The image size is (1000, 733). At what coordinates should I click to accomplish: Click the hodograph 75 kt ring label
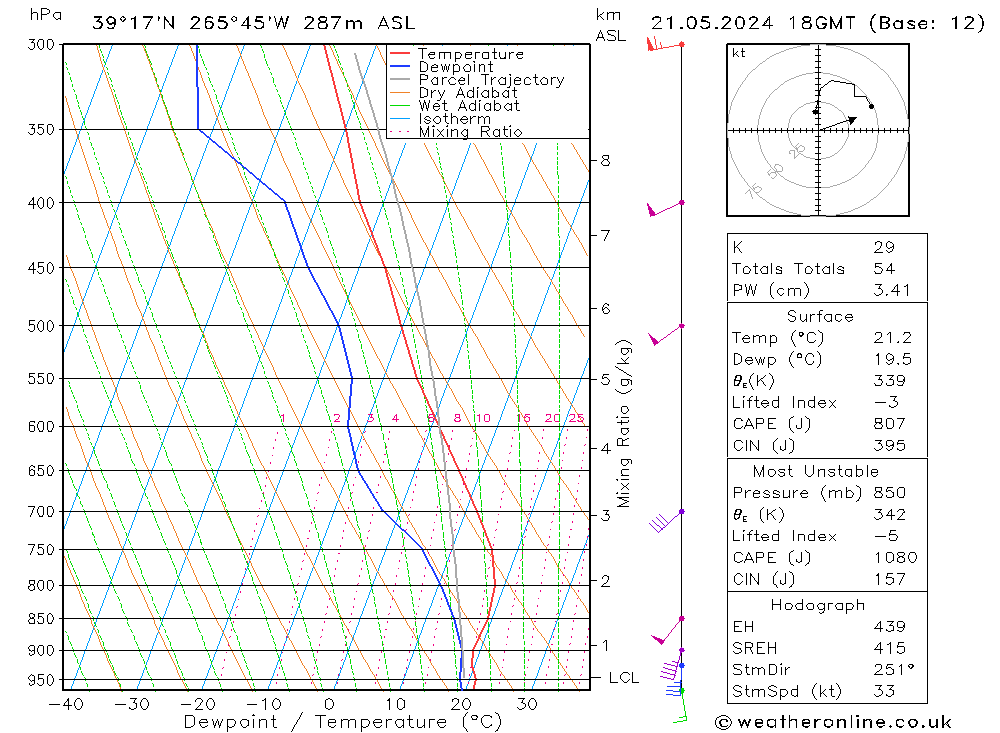tap(754, 191)
